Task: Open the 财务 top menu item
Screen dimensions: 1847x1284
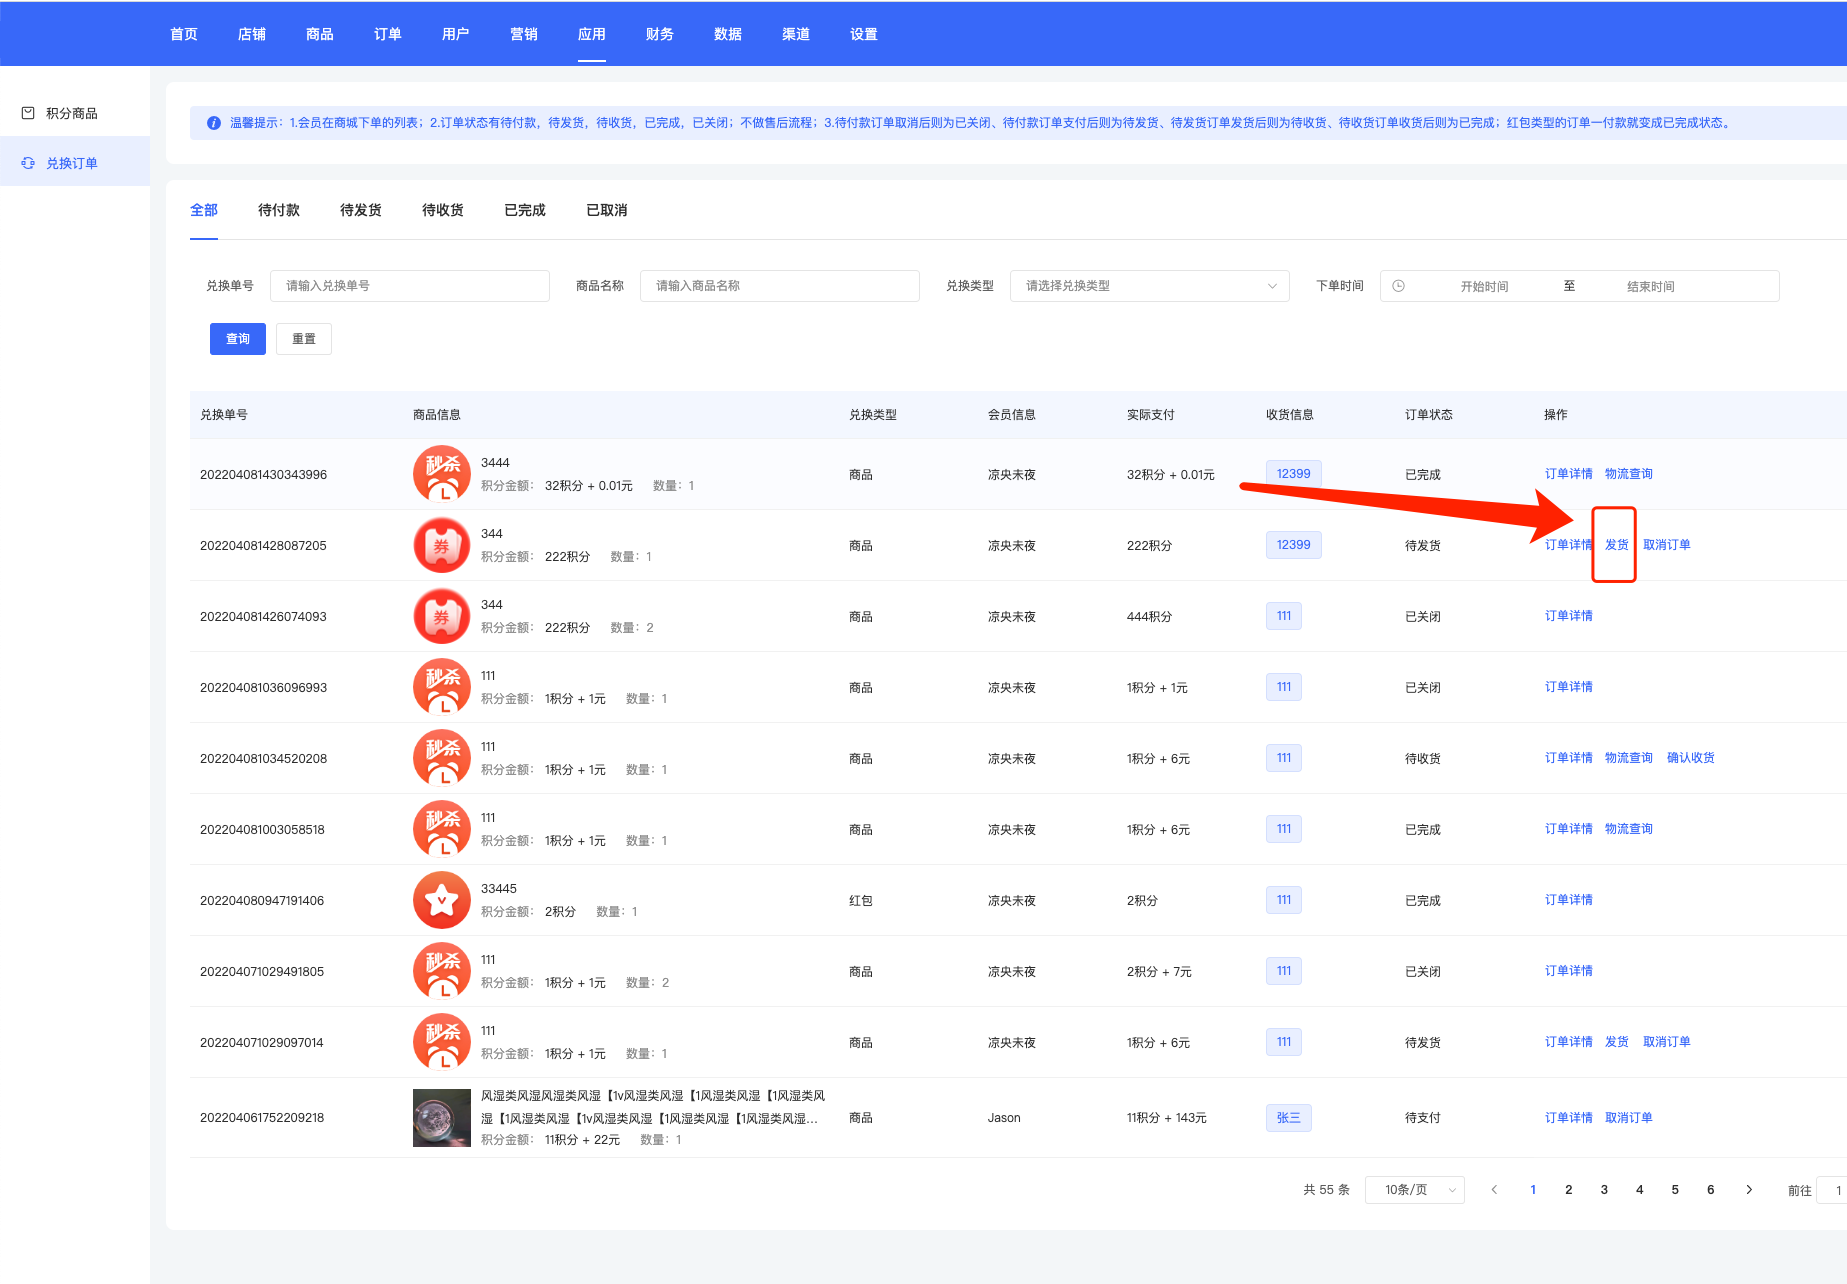Action: [x=659, y=34]
